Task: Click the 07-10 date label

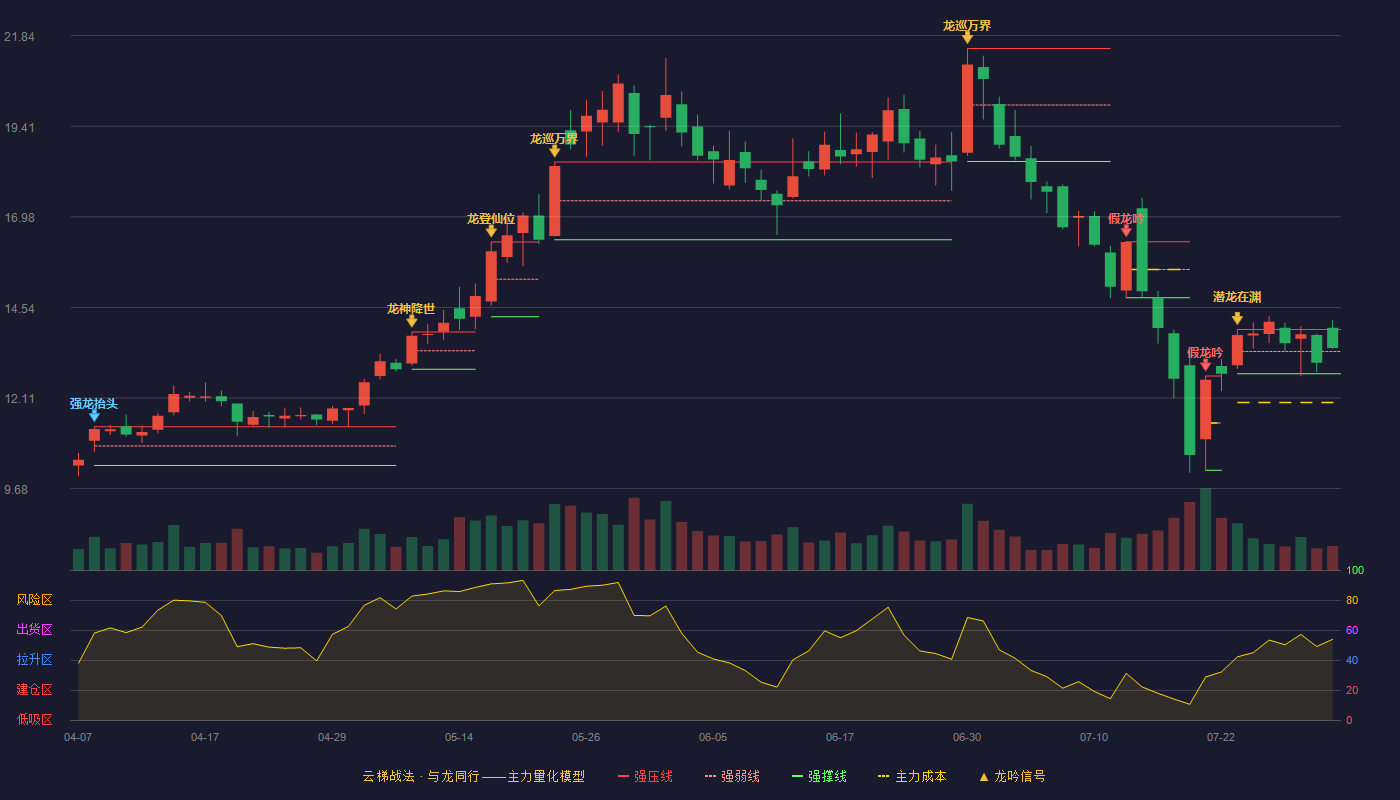Action: (1094, 737)
